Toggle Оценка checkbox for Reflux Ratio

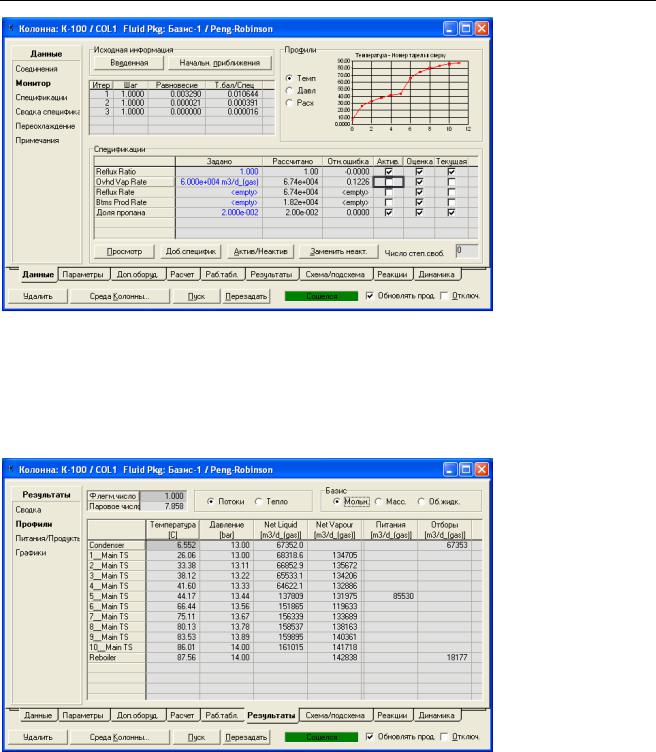(419, 172)
